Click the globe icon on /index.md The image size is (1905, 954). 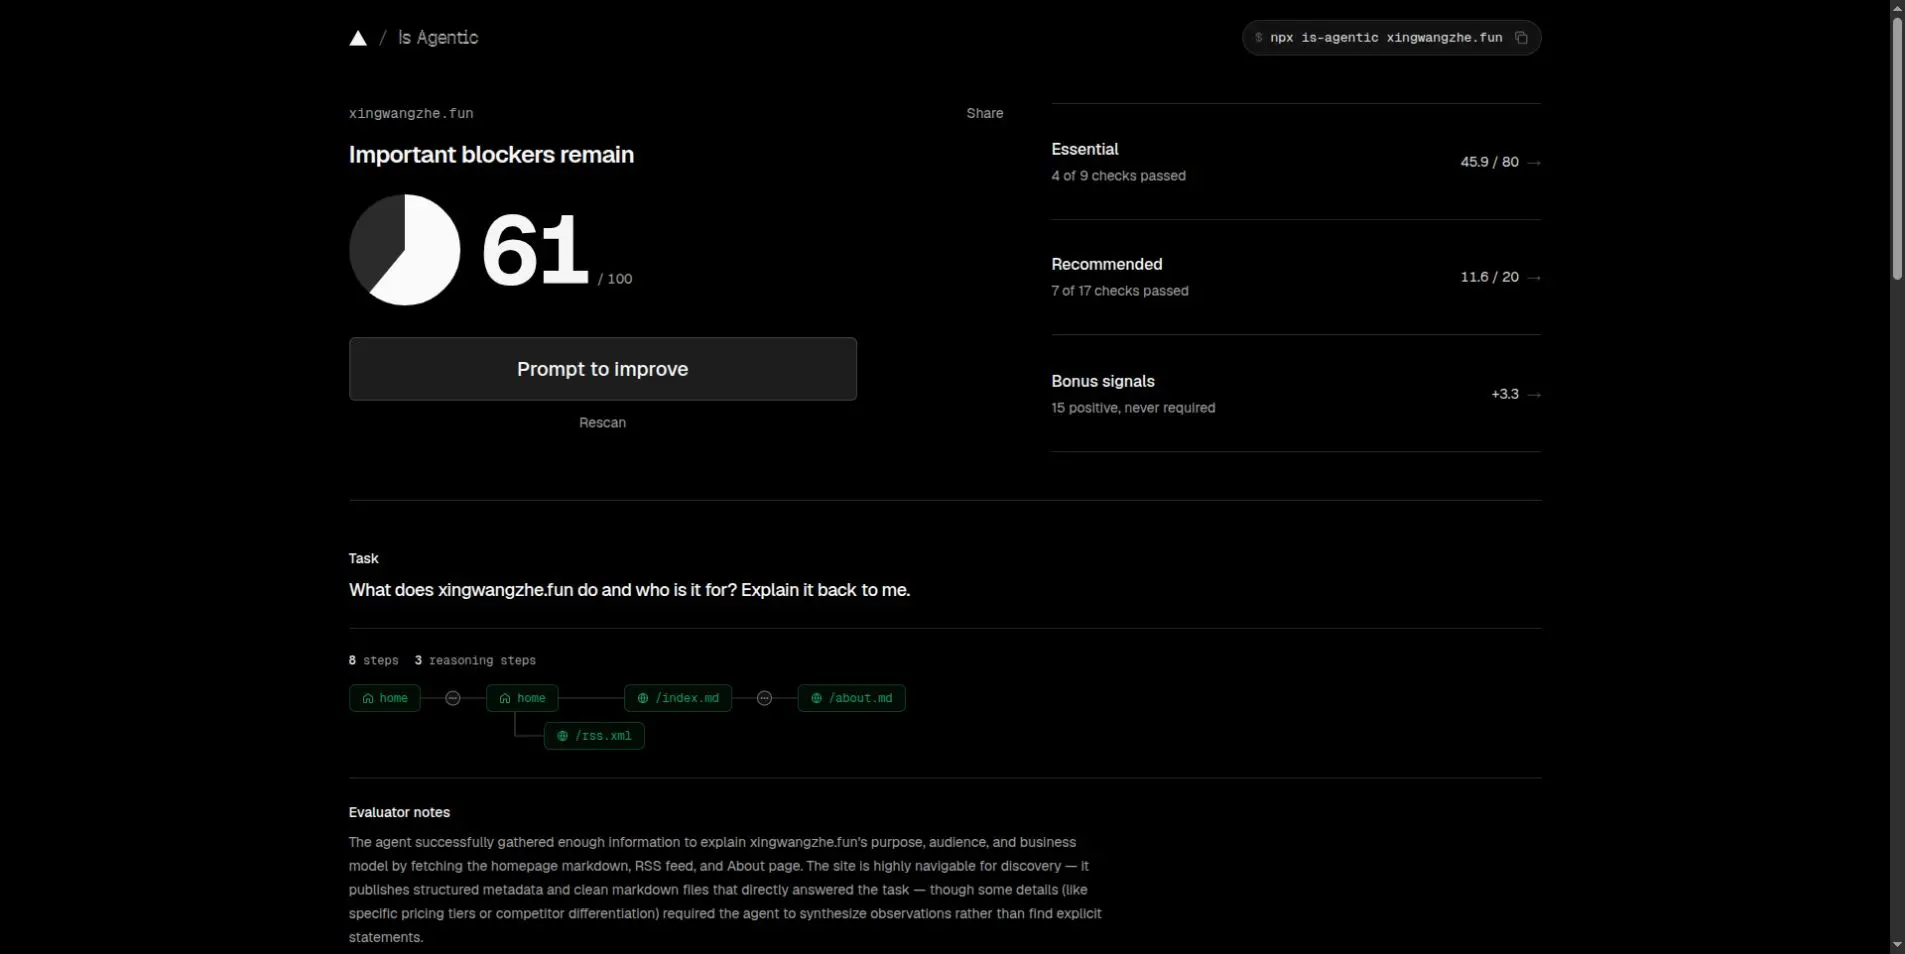point(642,698)
